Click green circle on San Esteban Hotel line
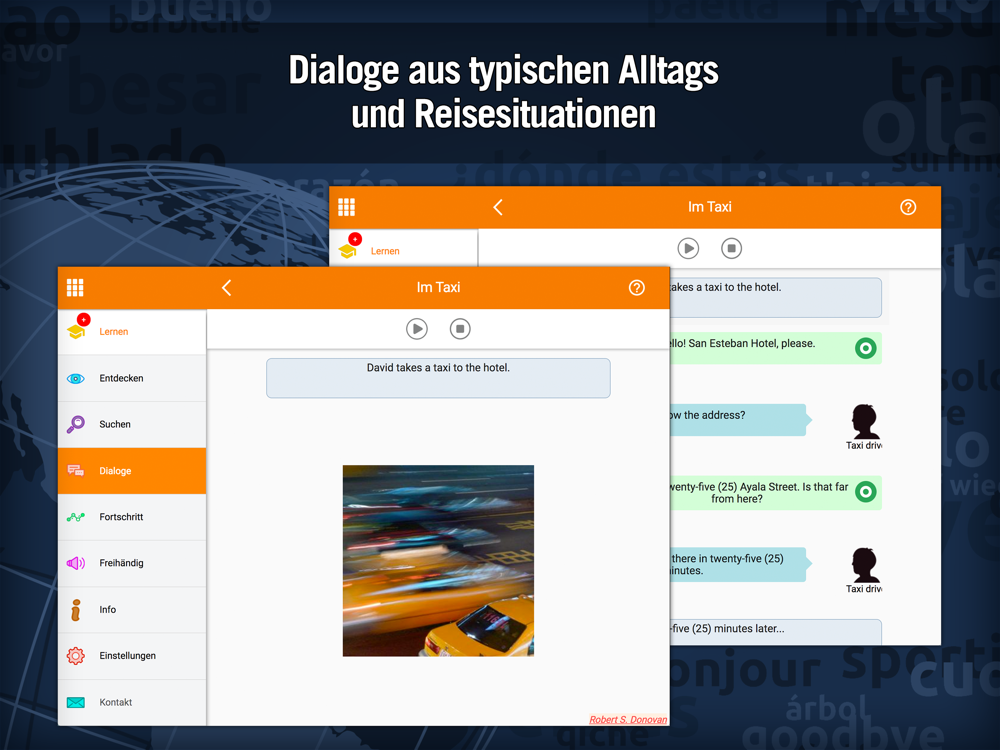Image resolution: width=1000 pixels, height=750 pixels. [865, 348]
